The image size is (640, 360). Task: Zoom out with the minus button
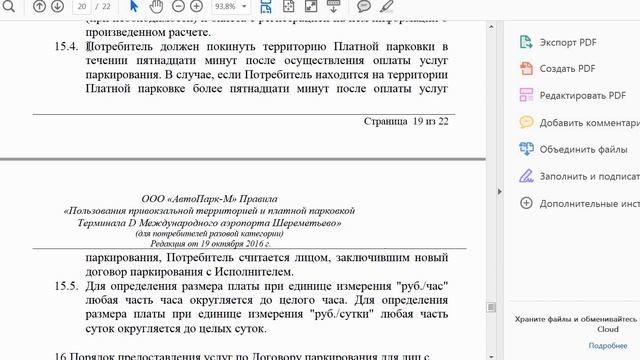178,6
